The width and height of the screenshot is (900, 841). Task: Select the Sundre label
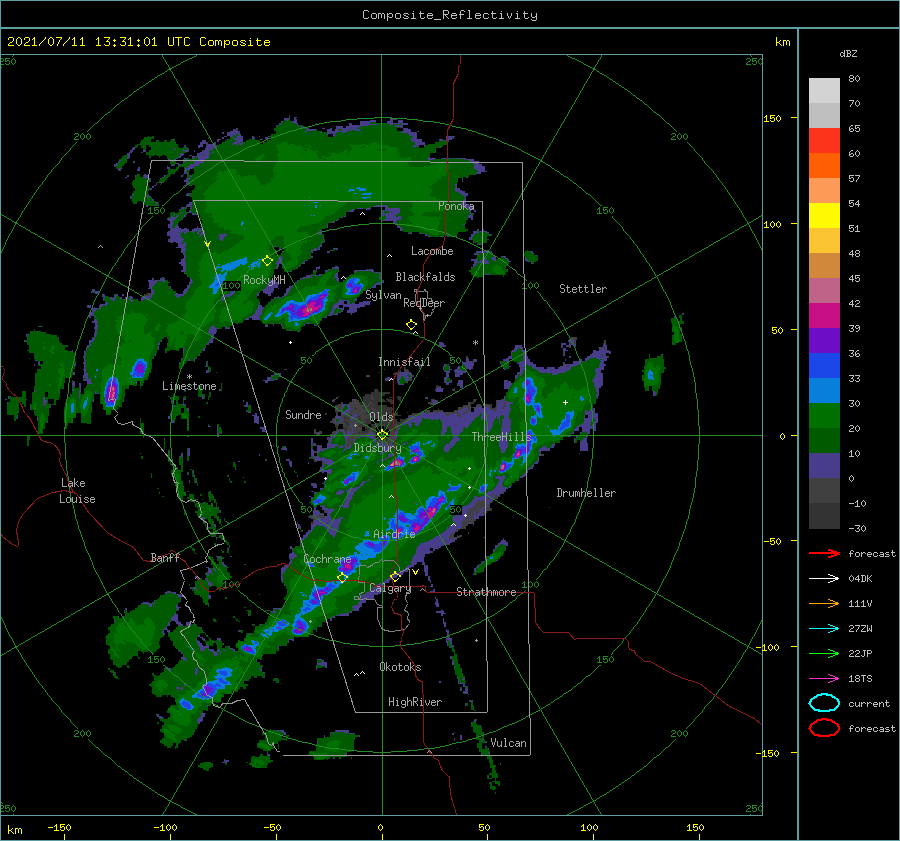[303, 414]
